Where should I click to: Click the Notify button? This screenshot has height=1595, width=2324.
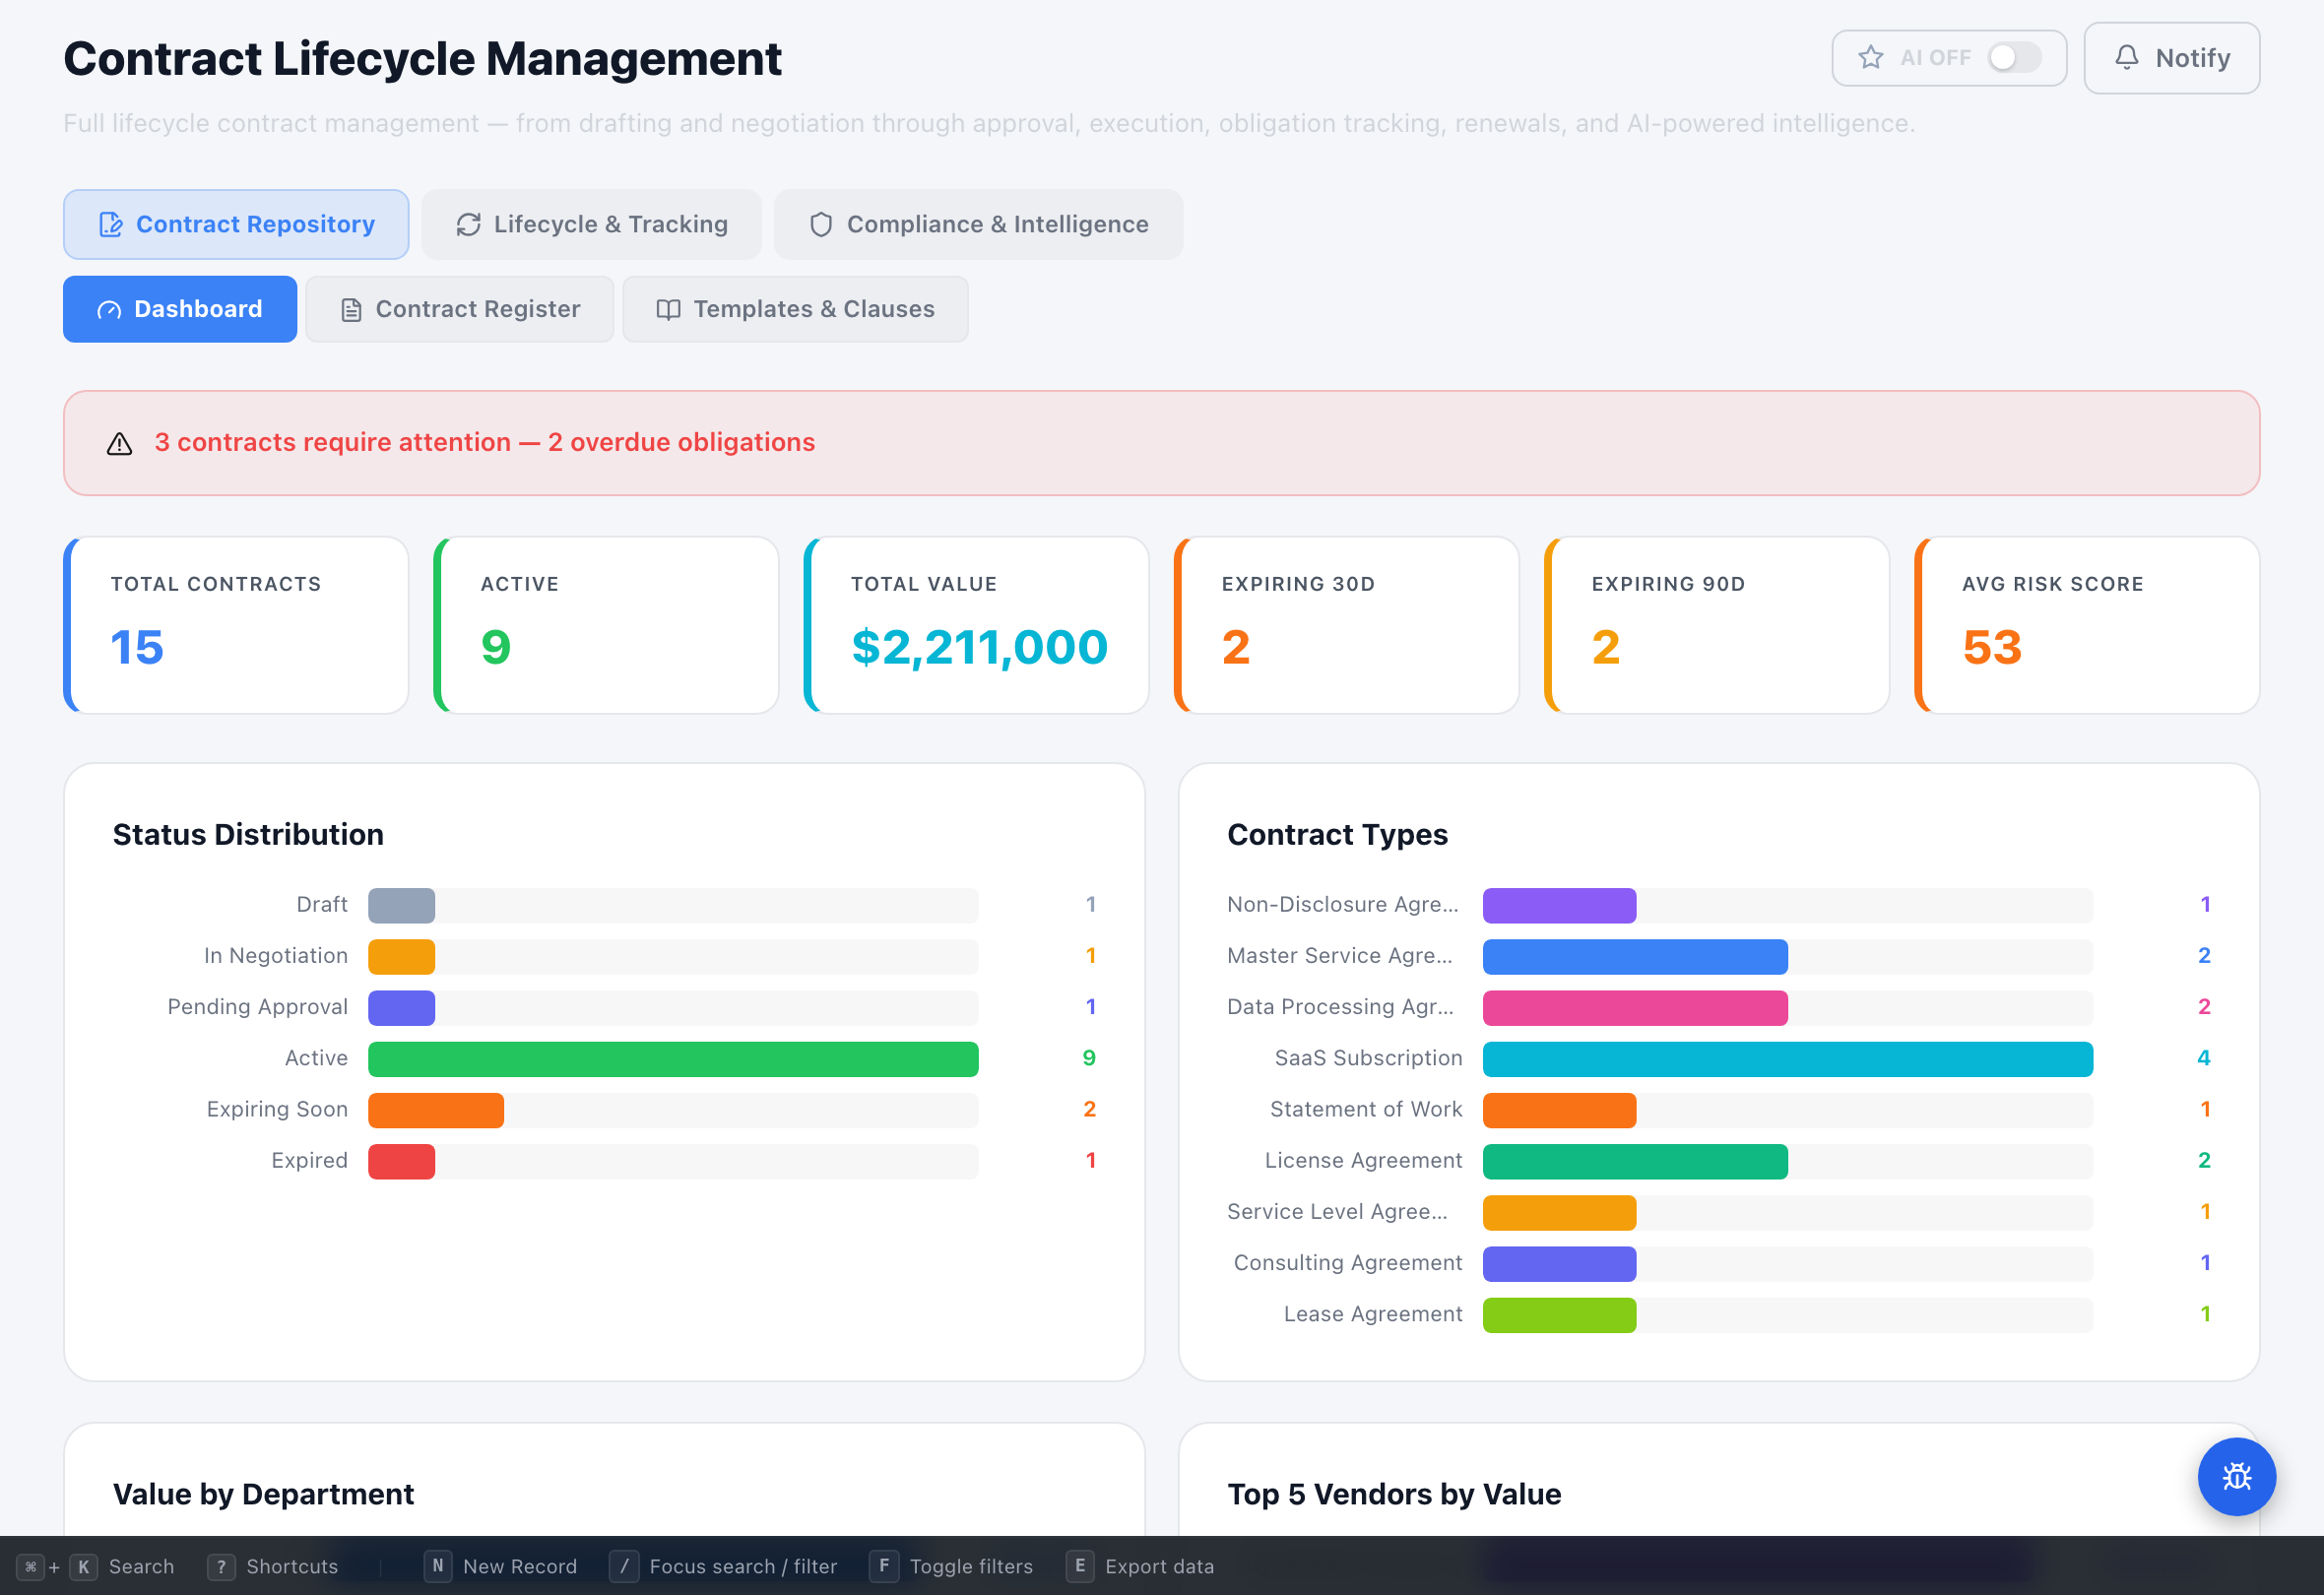point(2171,58)
